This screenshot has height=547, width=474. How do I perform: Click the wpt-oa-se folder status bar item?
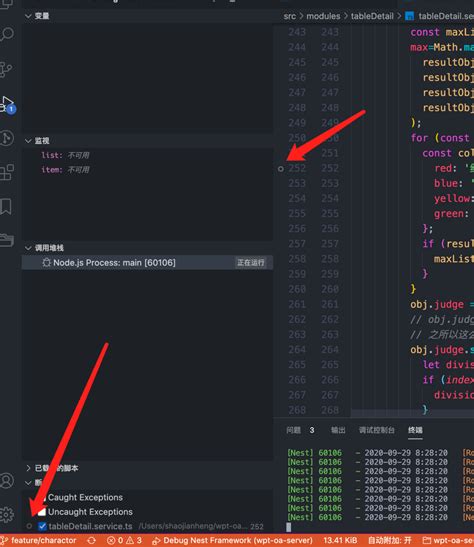coord(448,540)
